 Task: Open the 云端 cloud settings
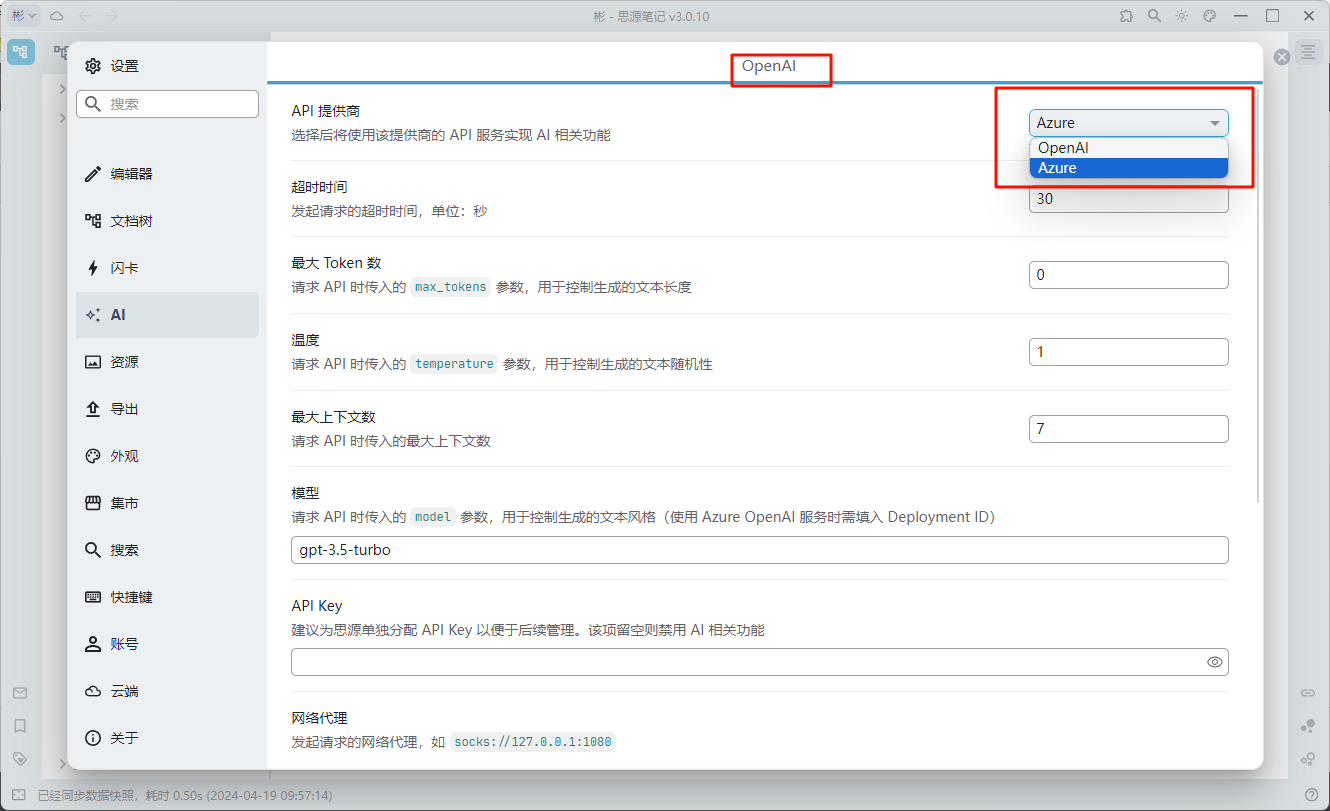click(x=168, y=691)
